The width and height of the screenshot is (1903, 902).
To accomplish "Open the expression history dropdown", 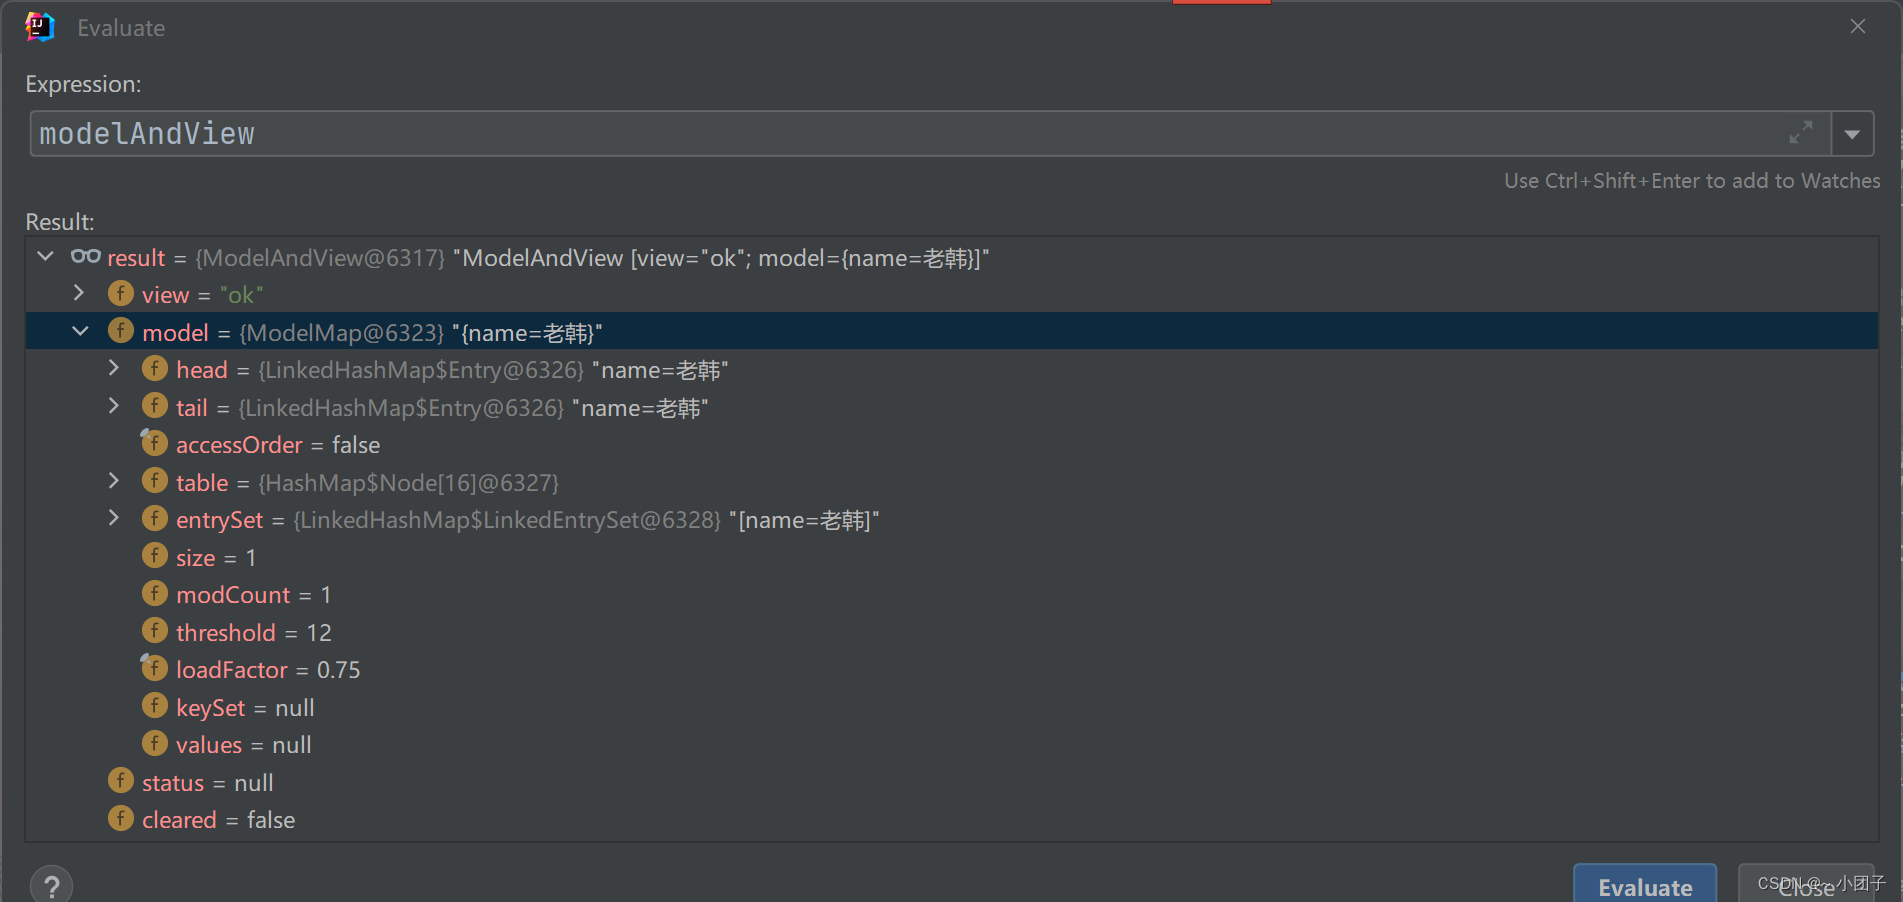I will pos(1852,134).
